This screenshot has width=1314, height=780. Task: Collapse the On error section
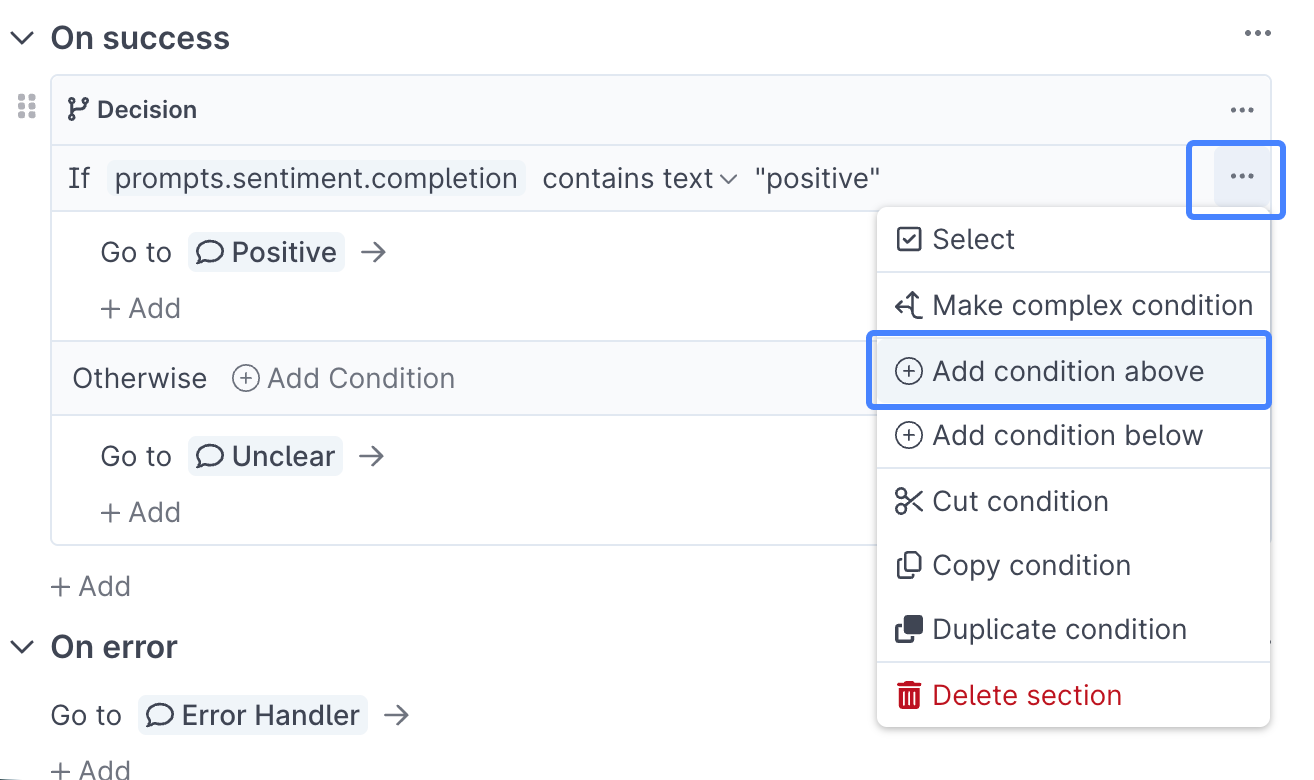(22, 647)
